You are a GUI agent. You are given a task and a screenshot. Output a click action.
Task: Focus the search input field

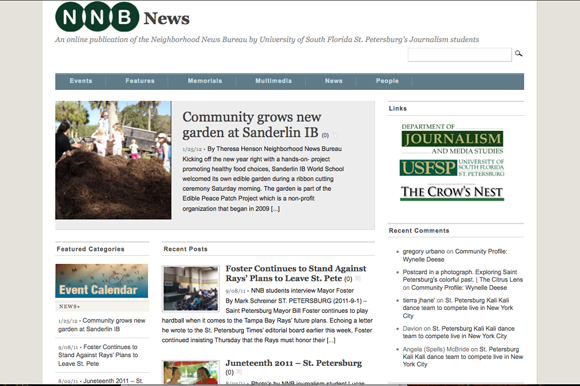point(459,55)
